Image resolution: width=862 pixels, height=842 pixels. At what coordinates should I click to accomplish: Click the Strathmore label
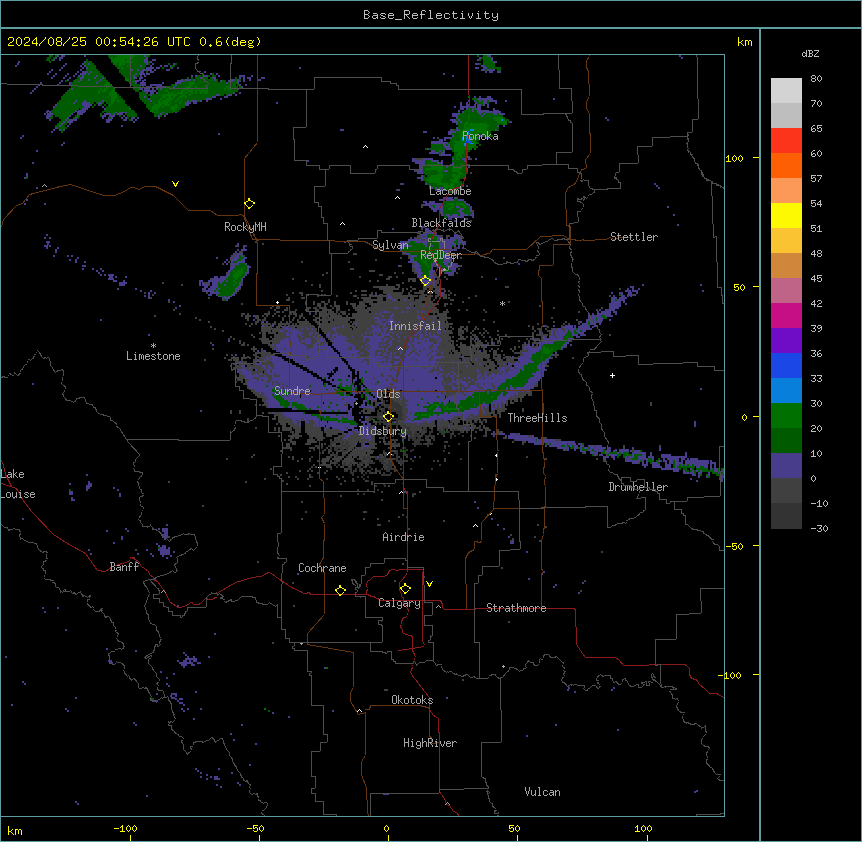(x=516, y=608)
